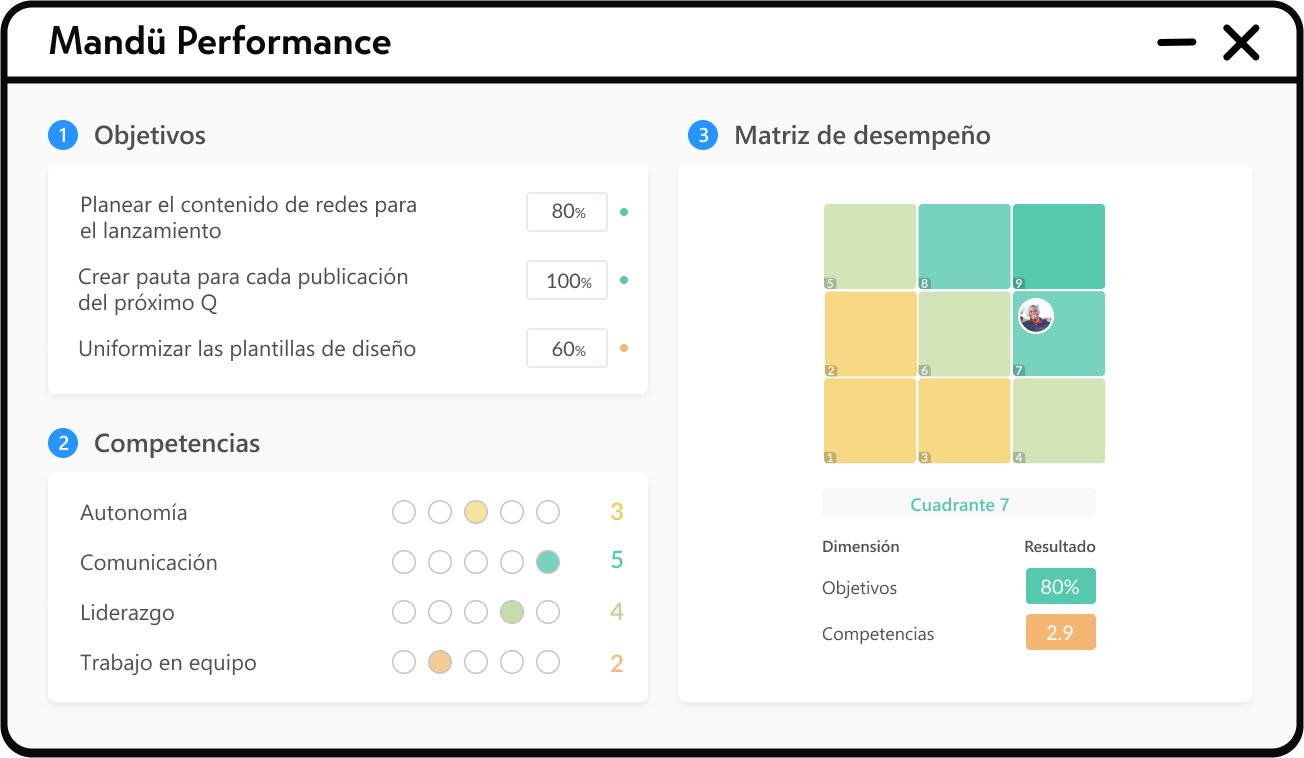Select quadrant 1 in the performance matrix
The height and width of the screenshot is (758, 1304).
pos(870,420)
